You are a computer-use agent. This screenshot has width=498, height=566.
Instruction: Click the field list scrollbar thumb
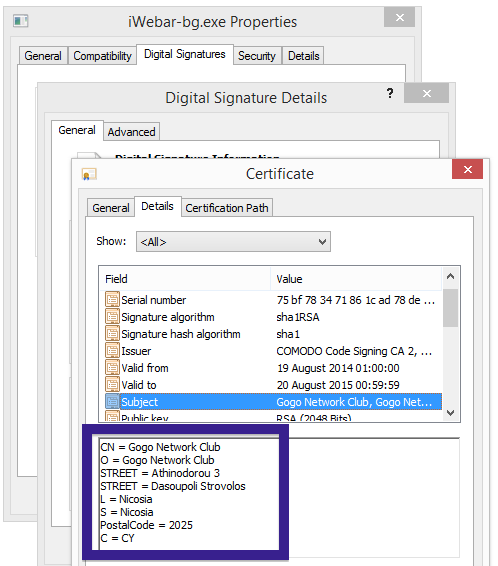[450, 308]
